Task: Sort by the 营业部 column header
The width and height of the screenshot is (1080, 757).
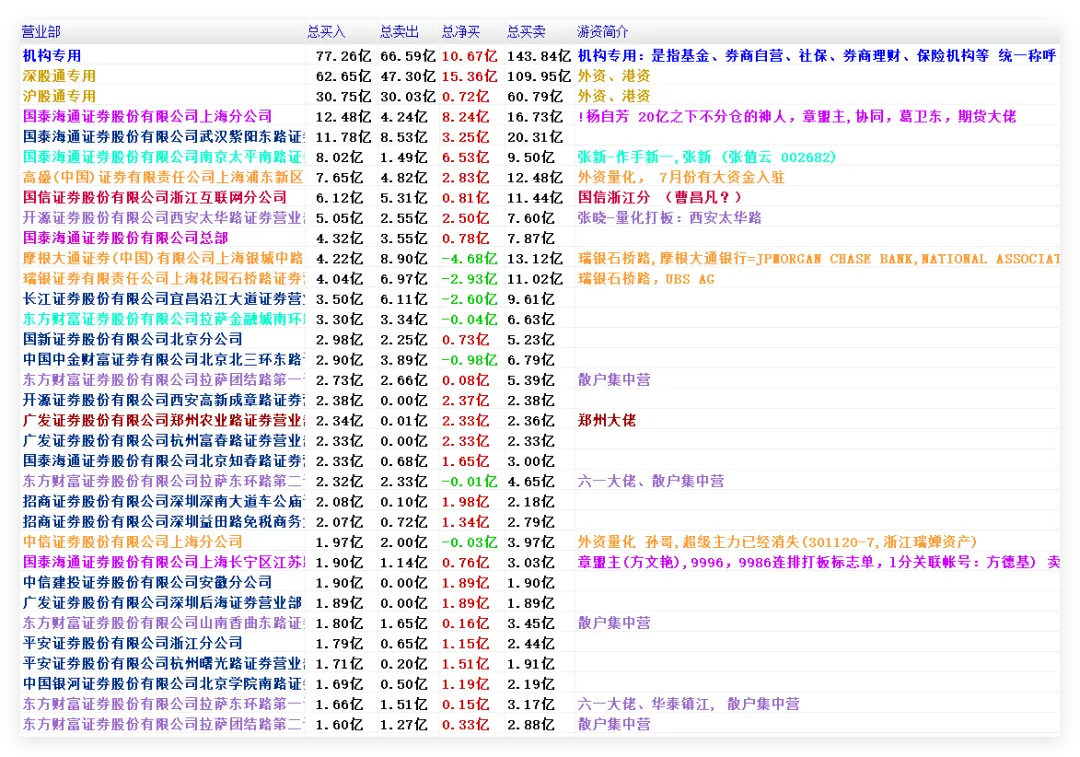Action: 41,32
